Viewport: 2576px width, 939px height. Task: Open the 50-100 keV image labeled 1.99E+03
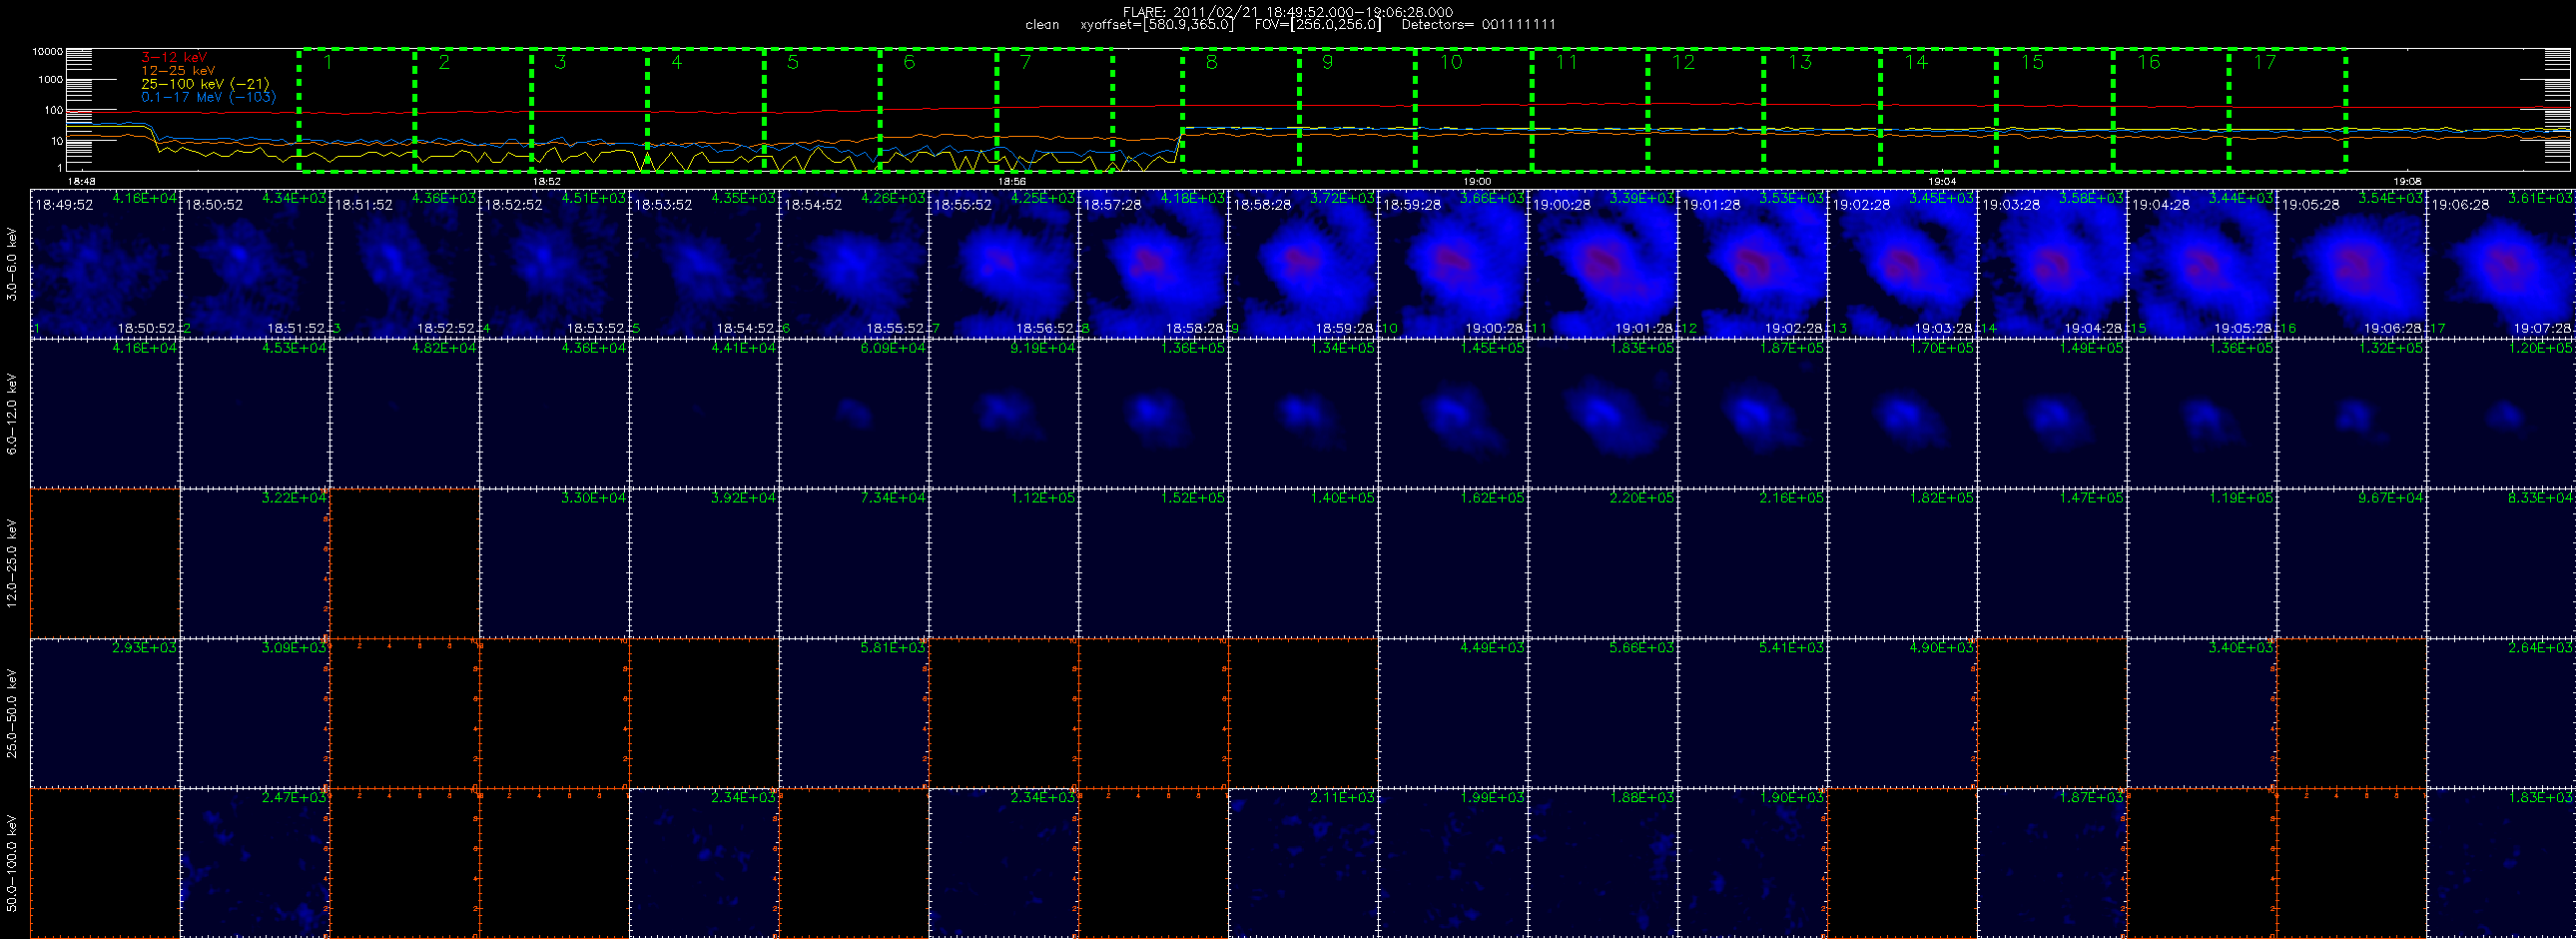[x=1454, y=863]
